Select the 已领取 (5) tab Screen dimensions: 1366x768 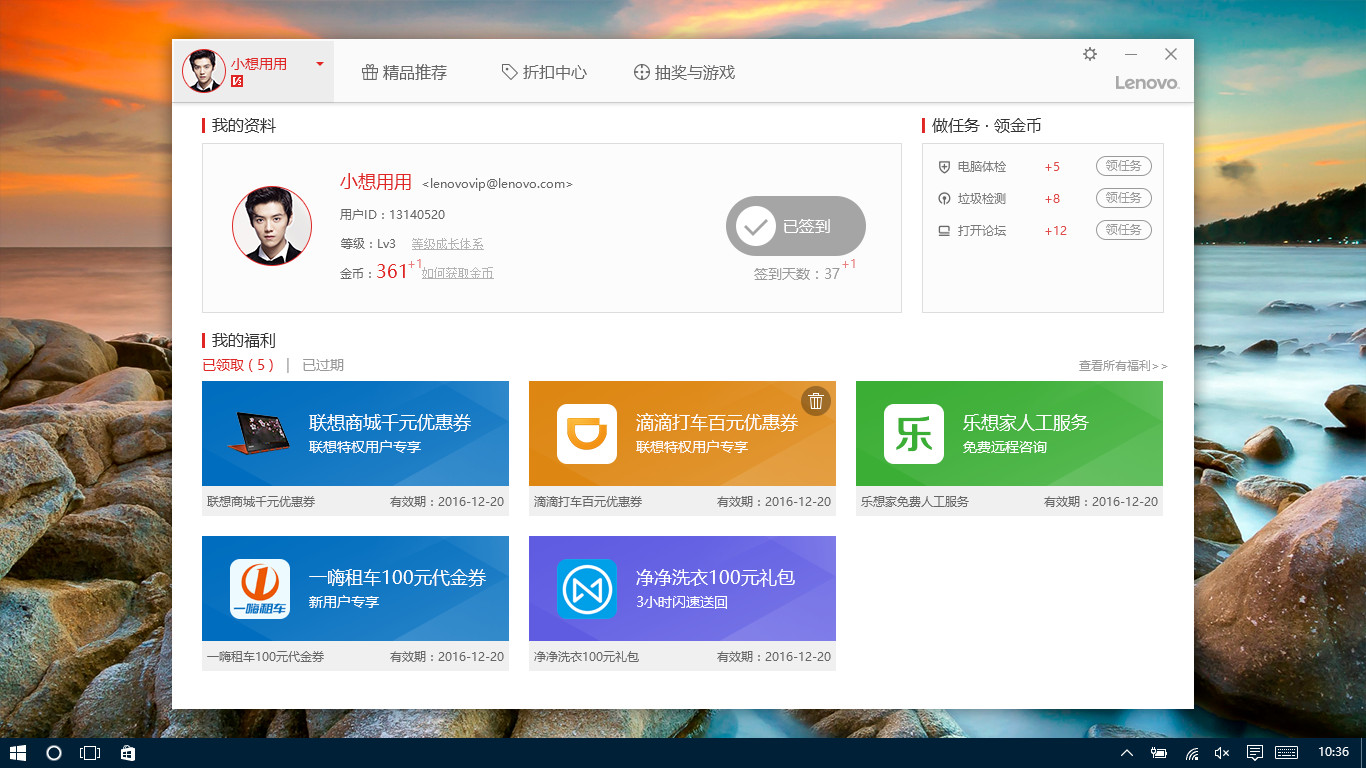[x=238, y=365]
